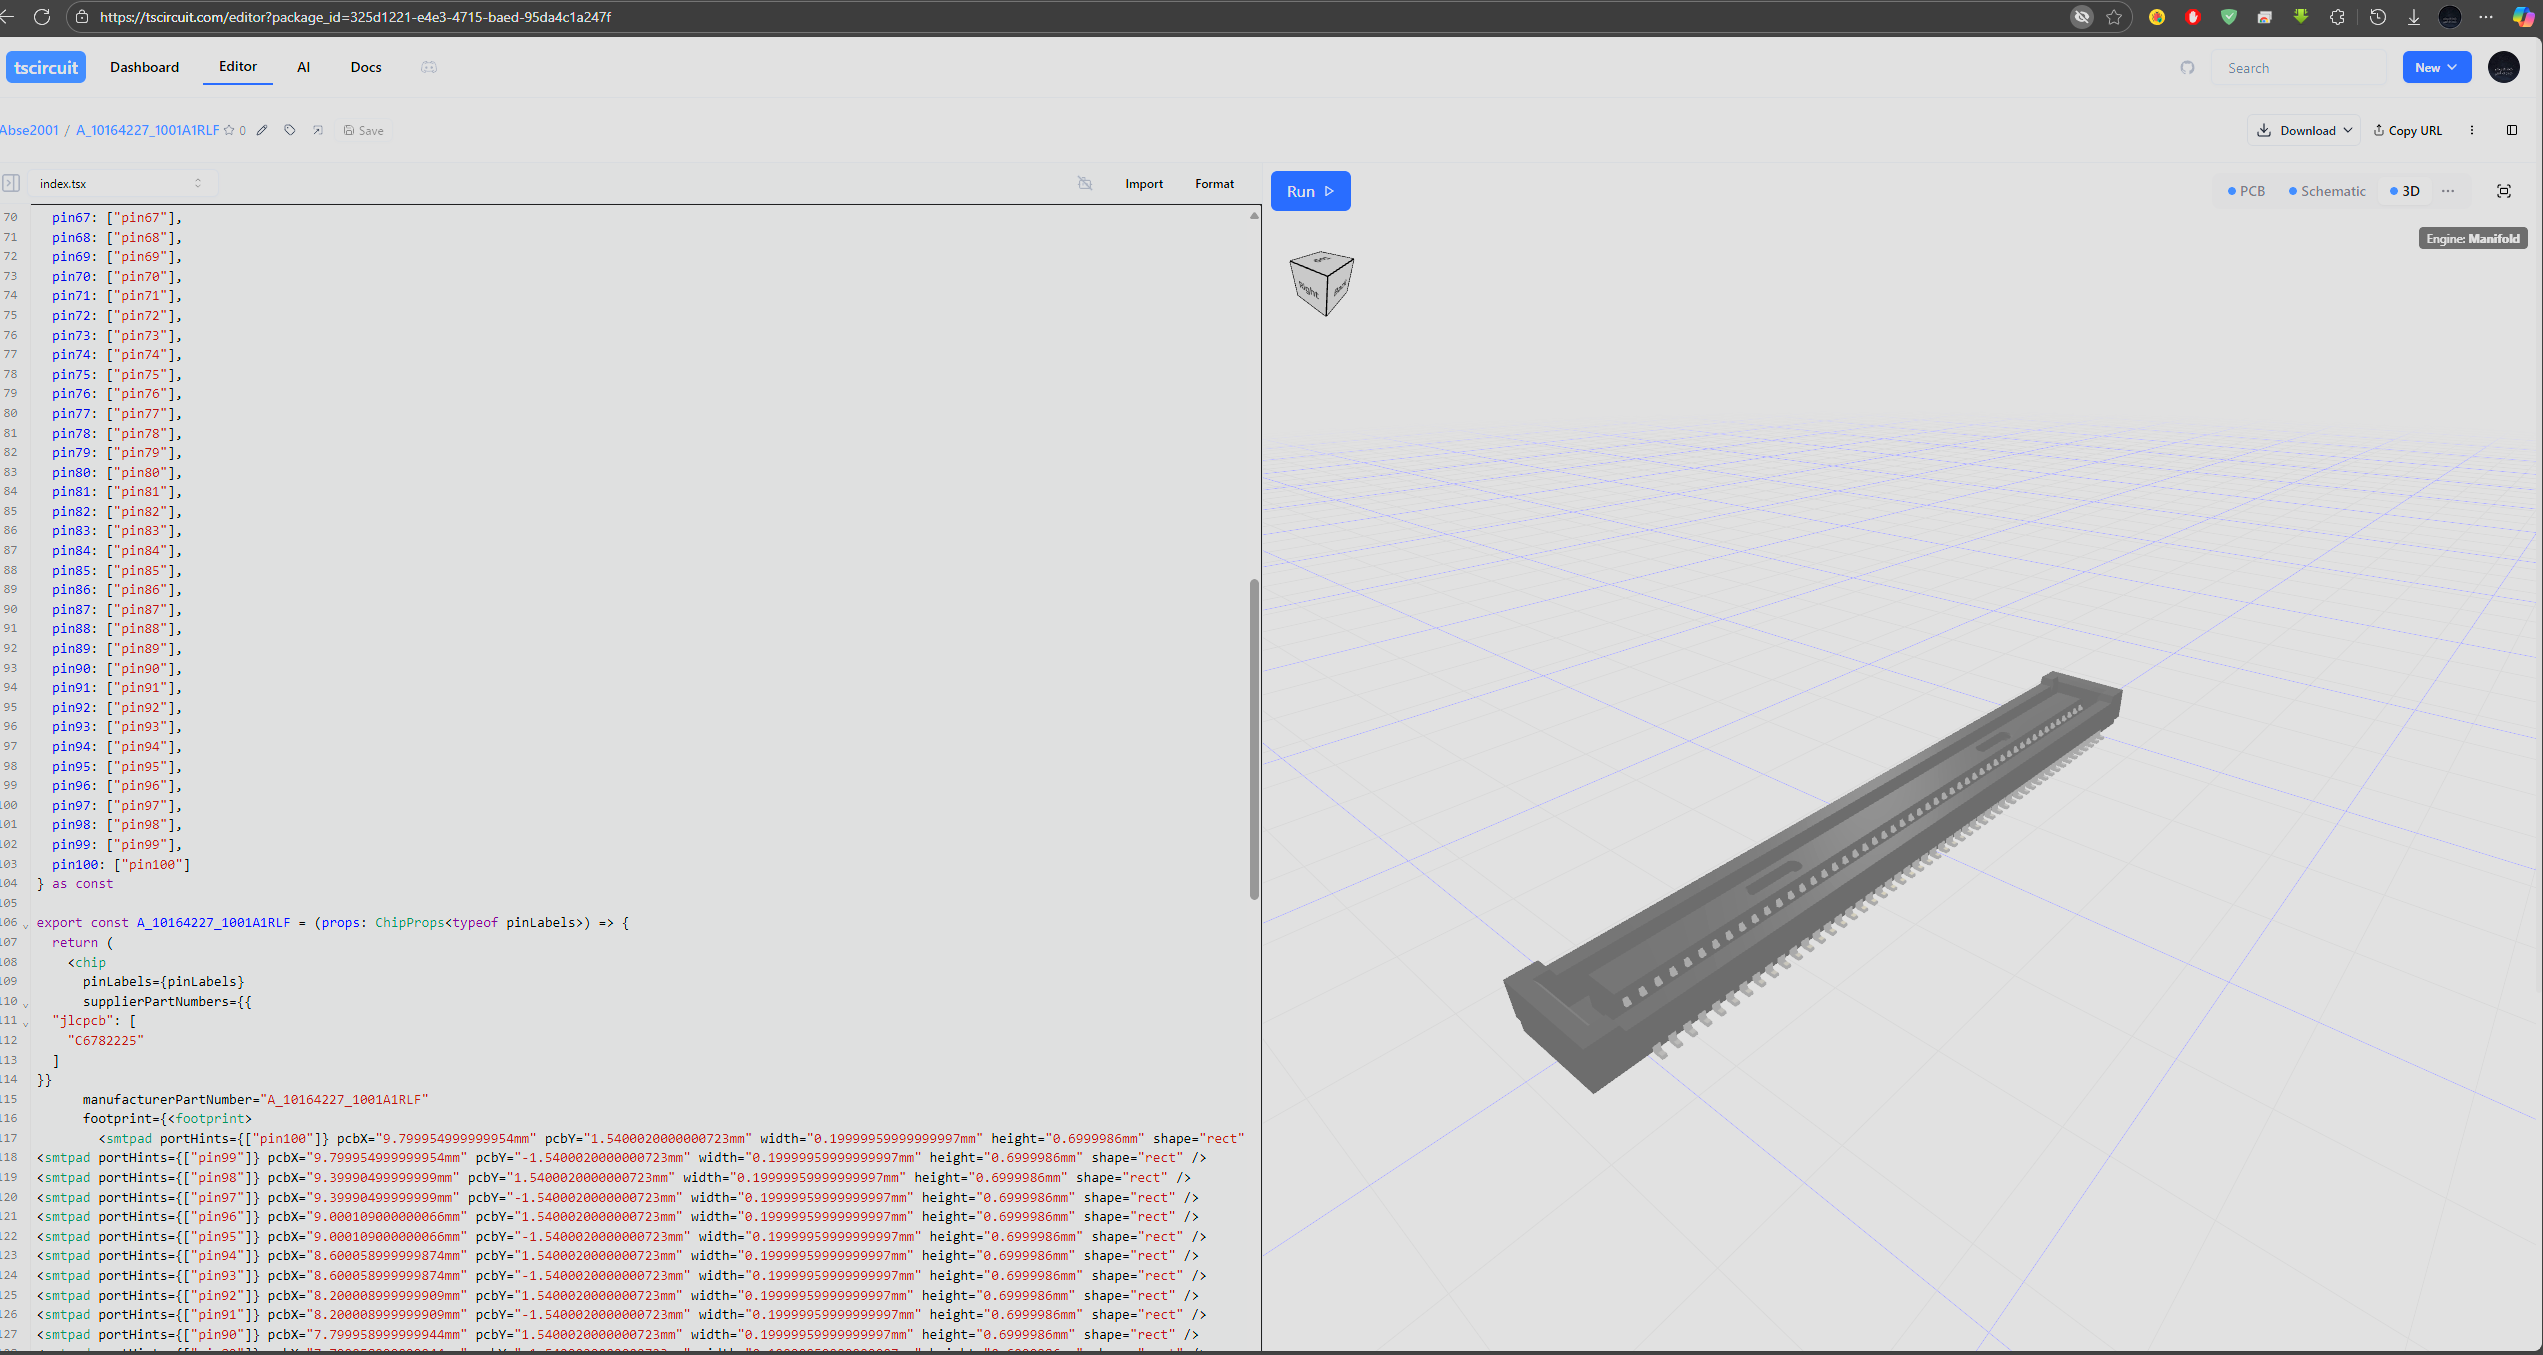Star the A_10164227_1001A1RLF package
The height and width of the screenshot is (1355, 2543).
point(229,130)
